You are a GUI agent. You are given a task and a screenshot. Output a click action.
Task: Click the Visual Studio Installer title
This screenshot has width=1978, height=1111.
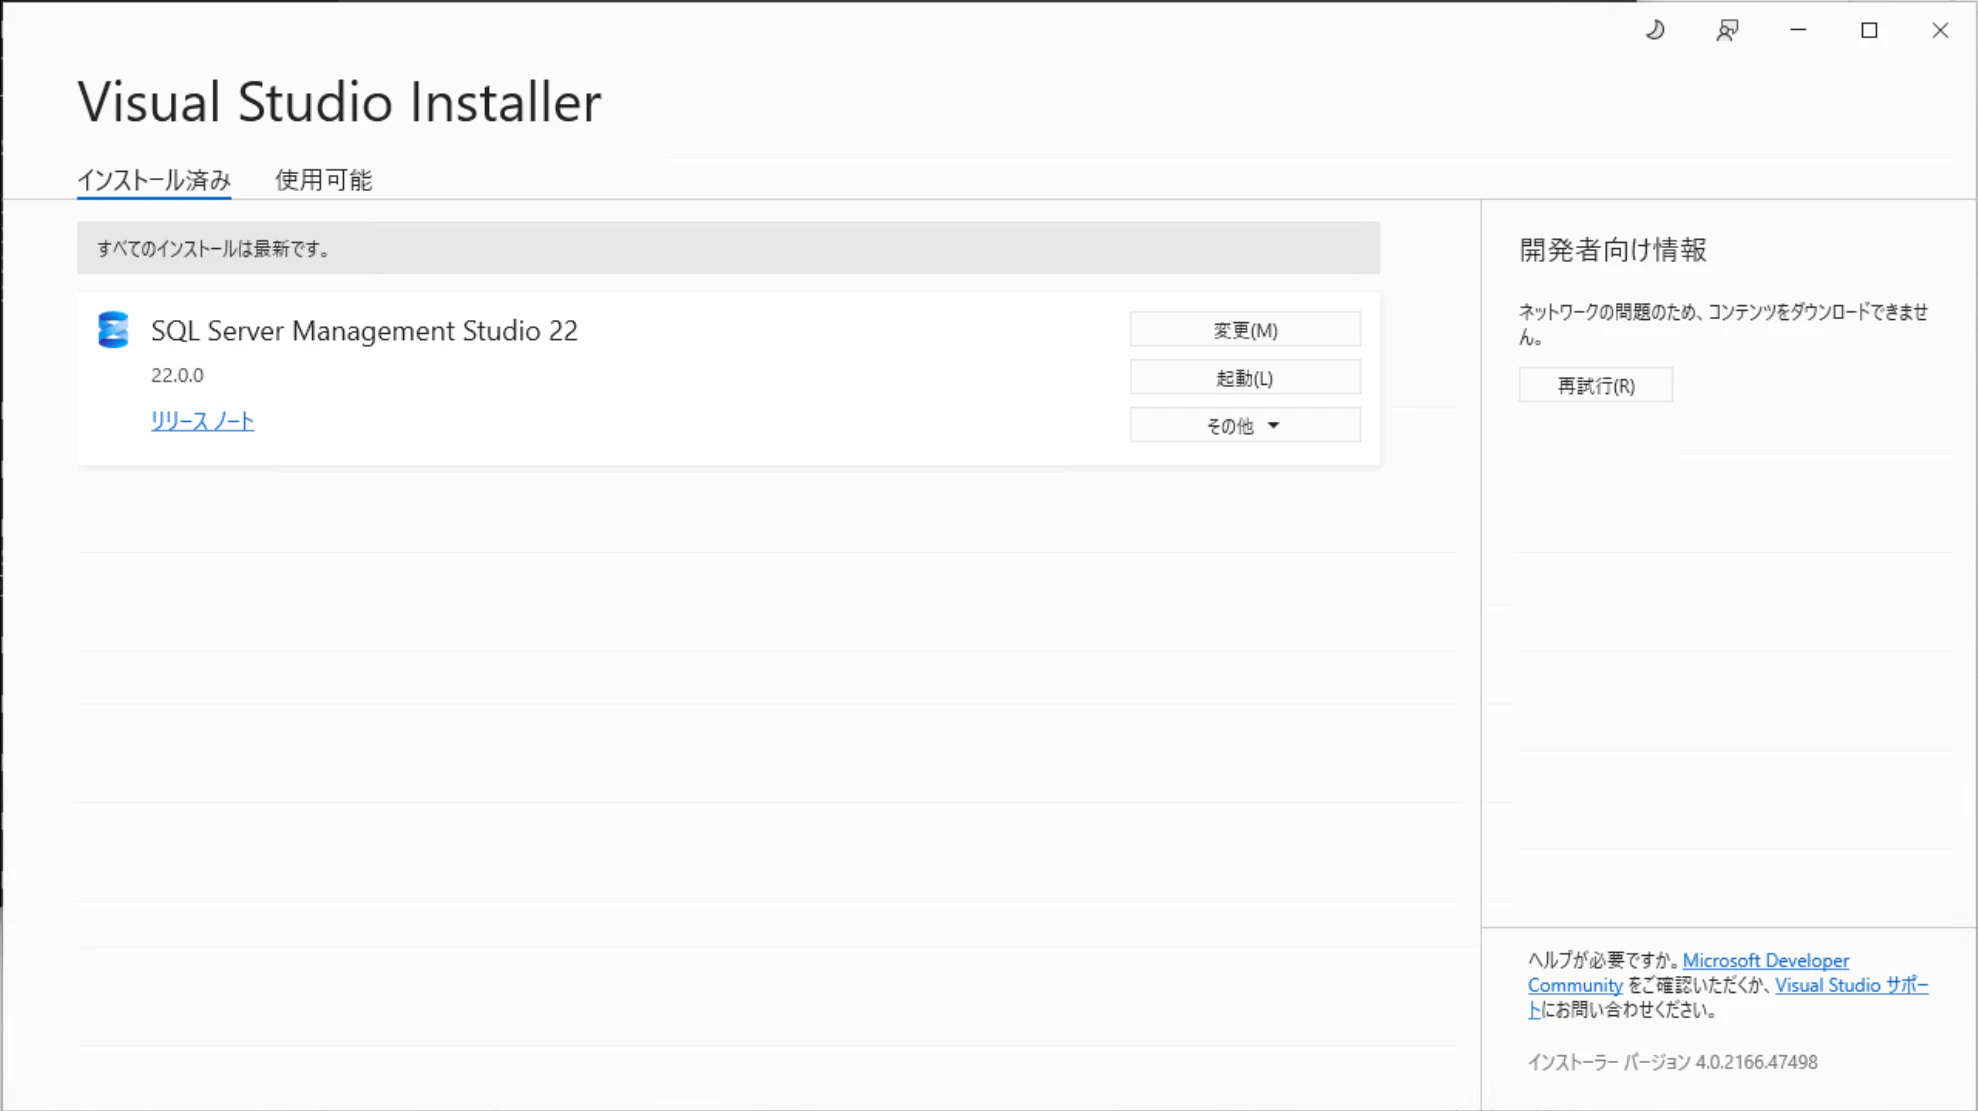click(x=340, y=102)
